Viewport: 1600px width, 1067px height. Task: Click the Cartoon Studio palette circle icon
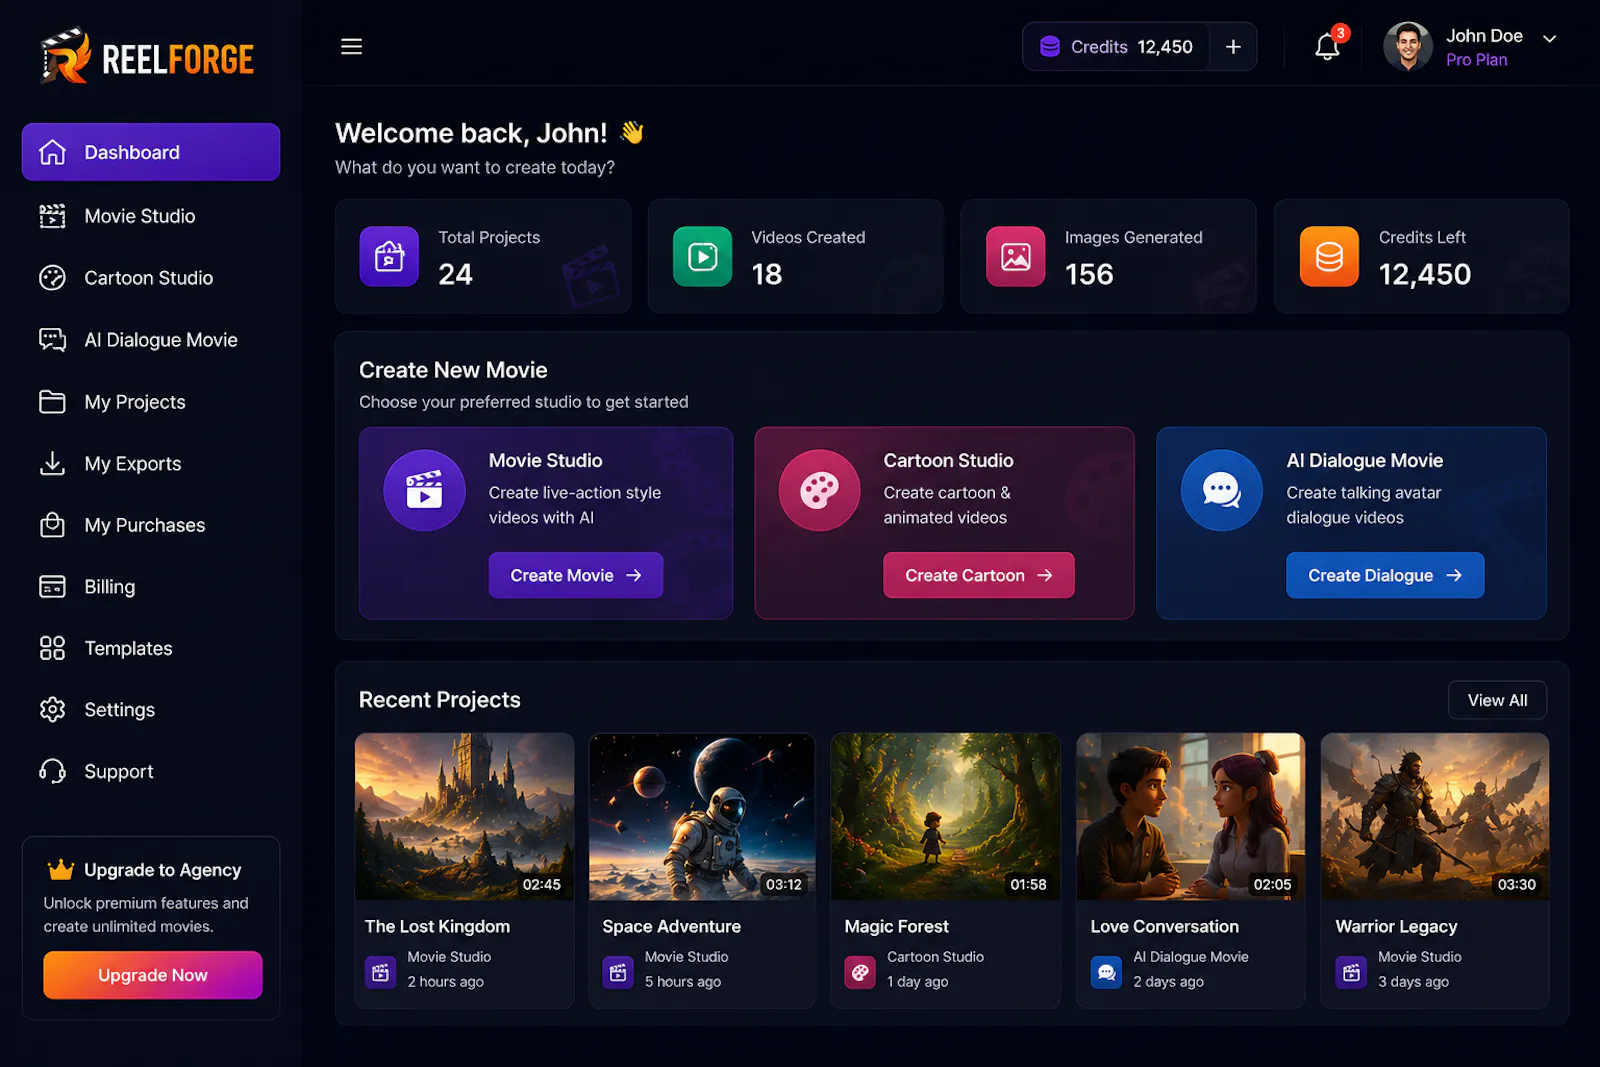click(x=819, y=490)
